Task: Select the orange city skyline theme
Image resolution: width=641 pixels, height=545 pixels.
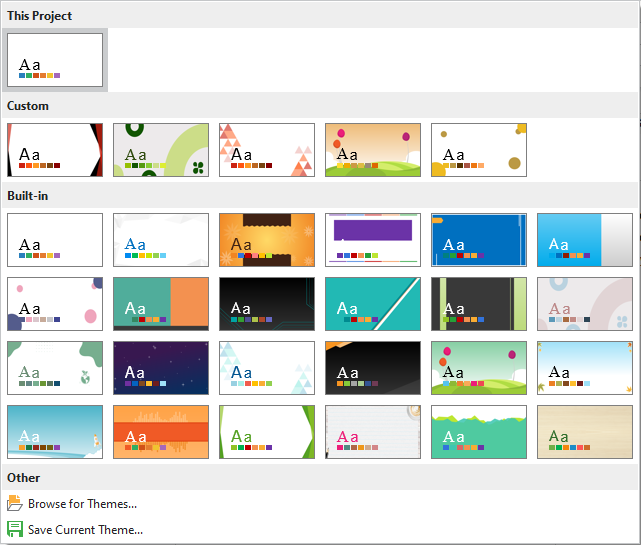Action: point(161,432)
